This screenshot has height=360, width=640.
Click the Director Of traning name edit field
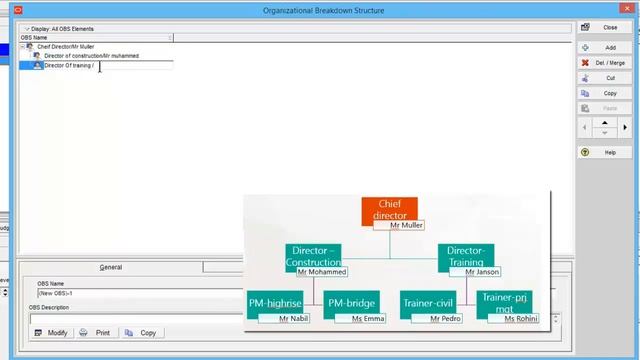(x=108, y=65)
